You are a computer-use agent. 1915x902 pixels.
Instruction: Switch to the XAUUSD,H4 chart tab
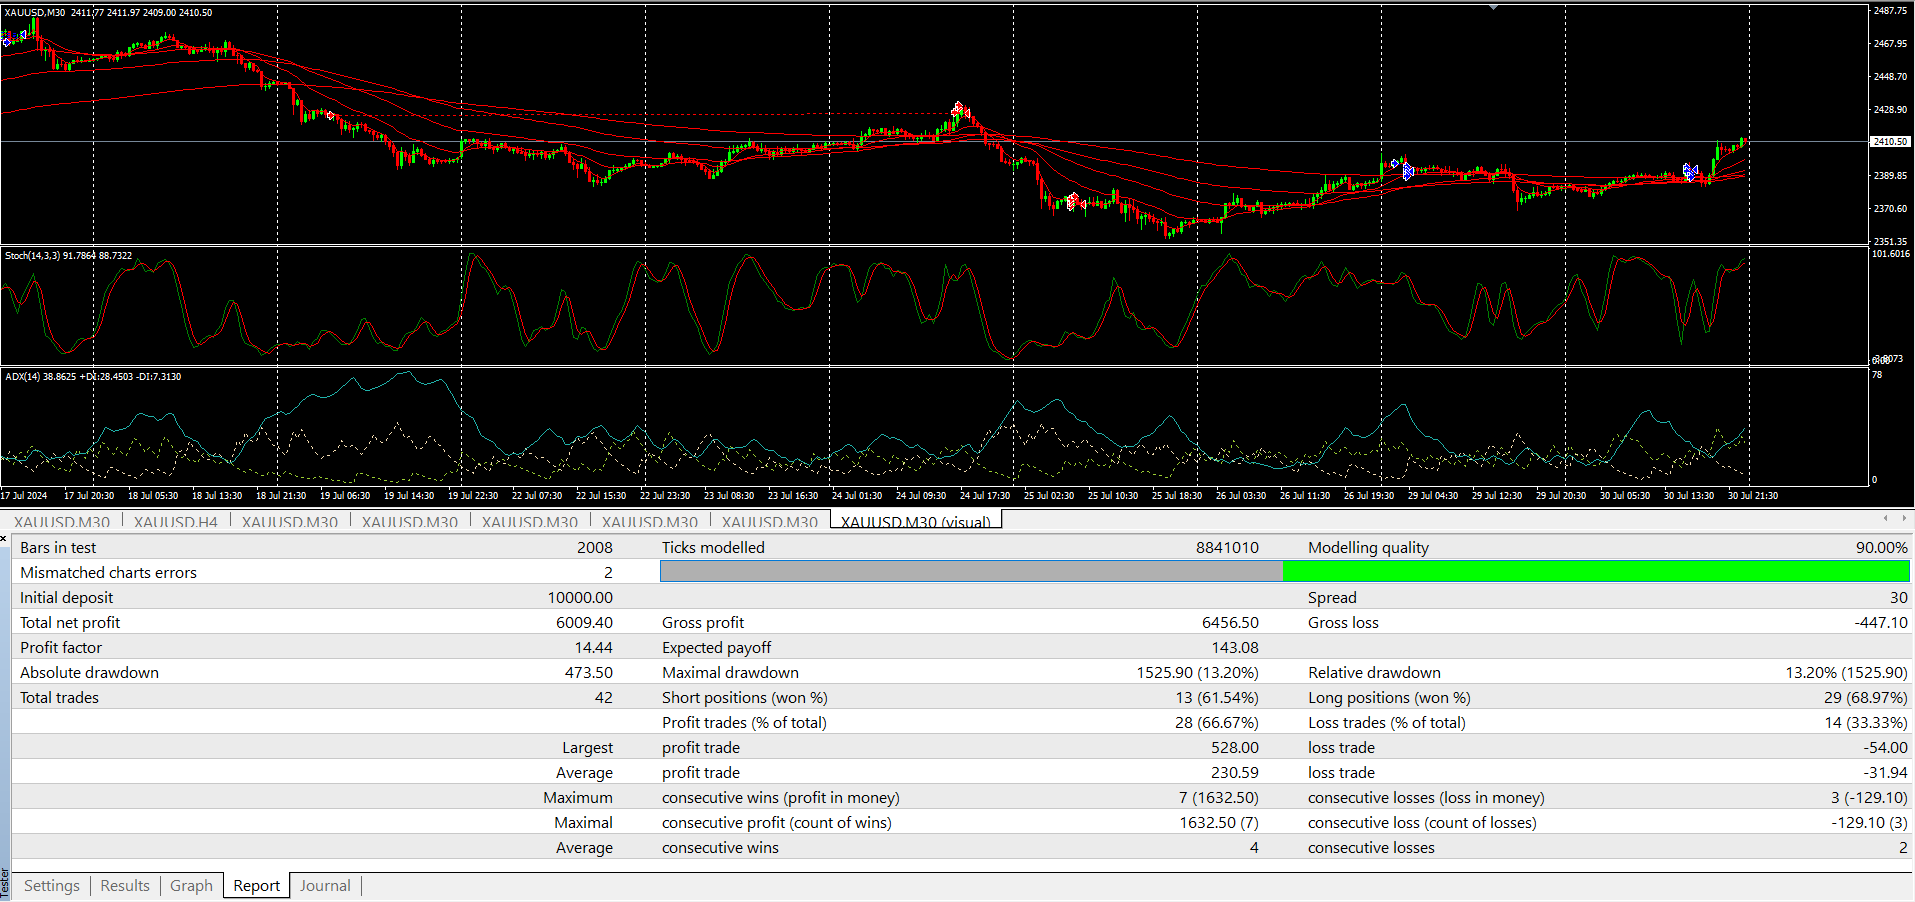(175, 522)
